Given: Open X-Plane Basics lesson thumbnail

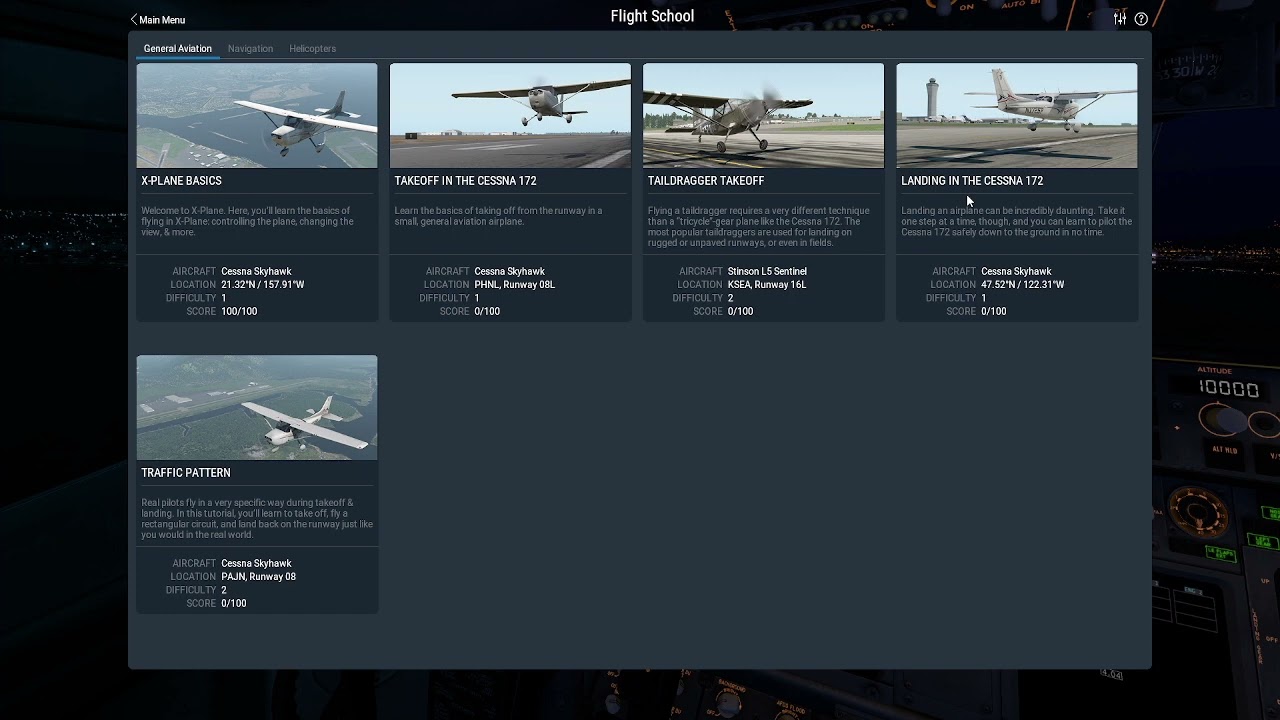Looking at the screenshot, I should (257, 116).
